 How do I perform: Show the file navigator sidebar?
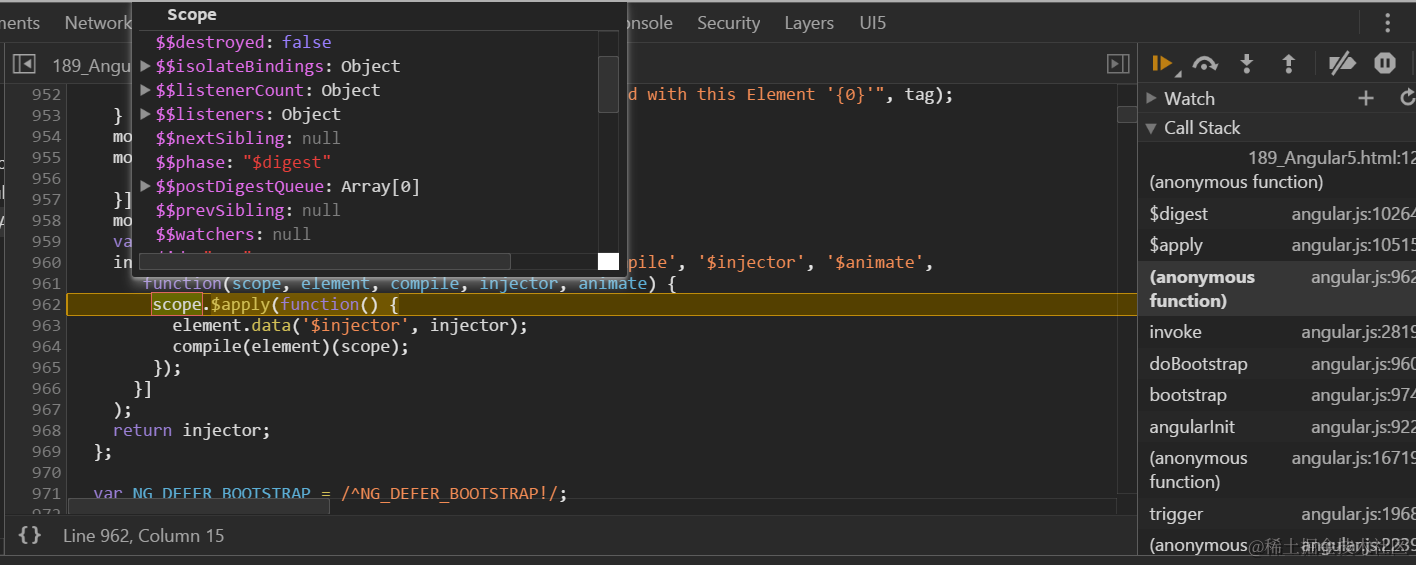[24, 65]
